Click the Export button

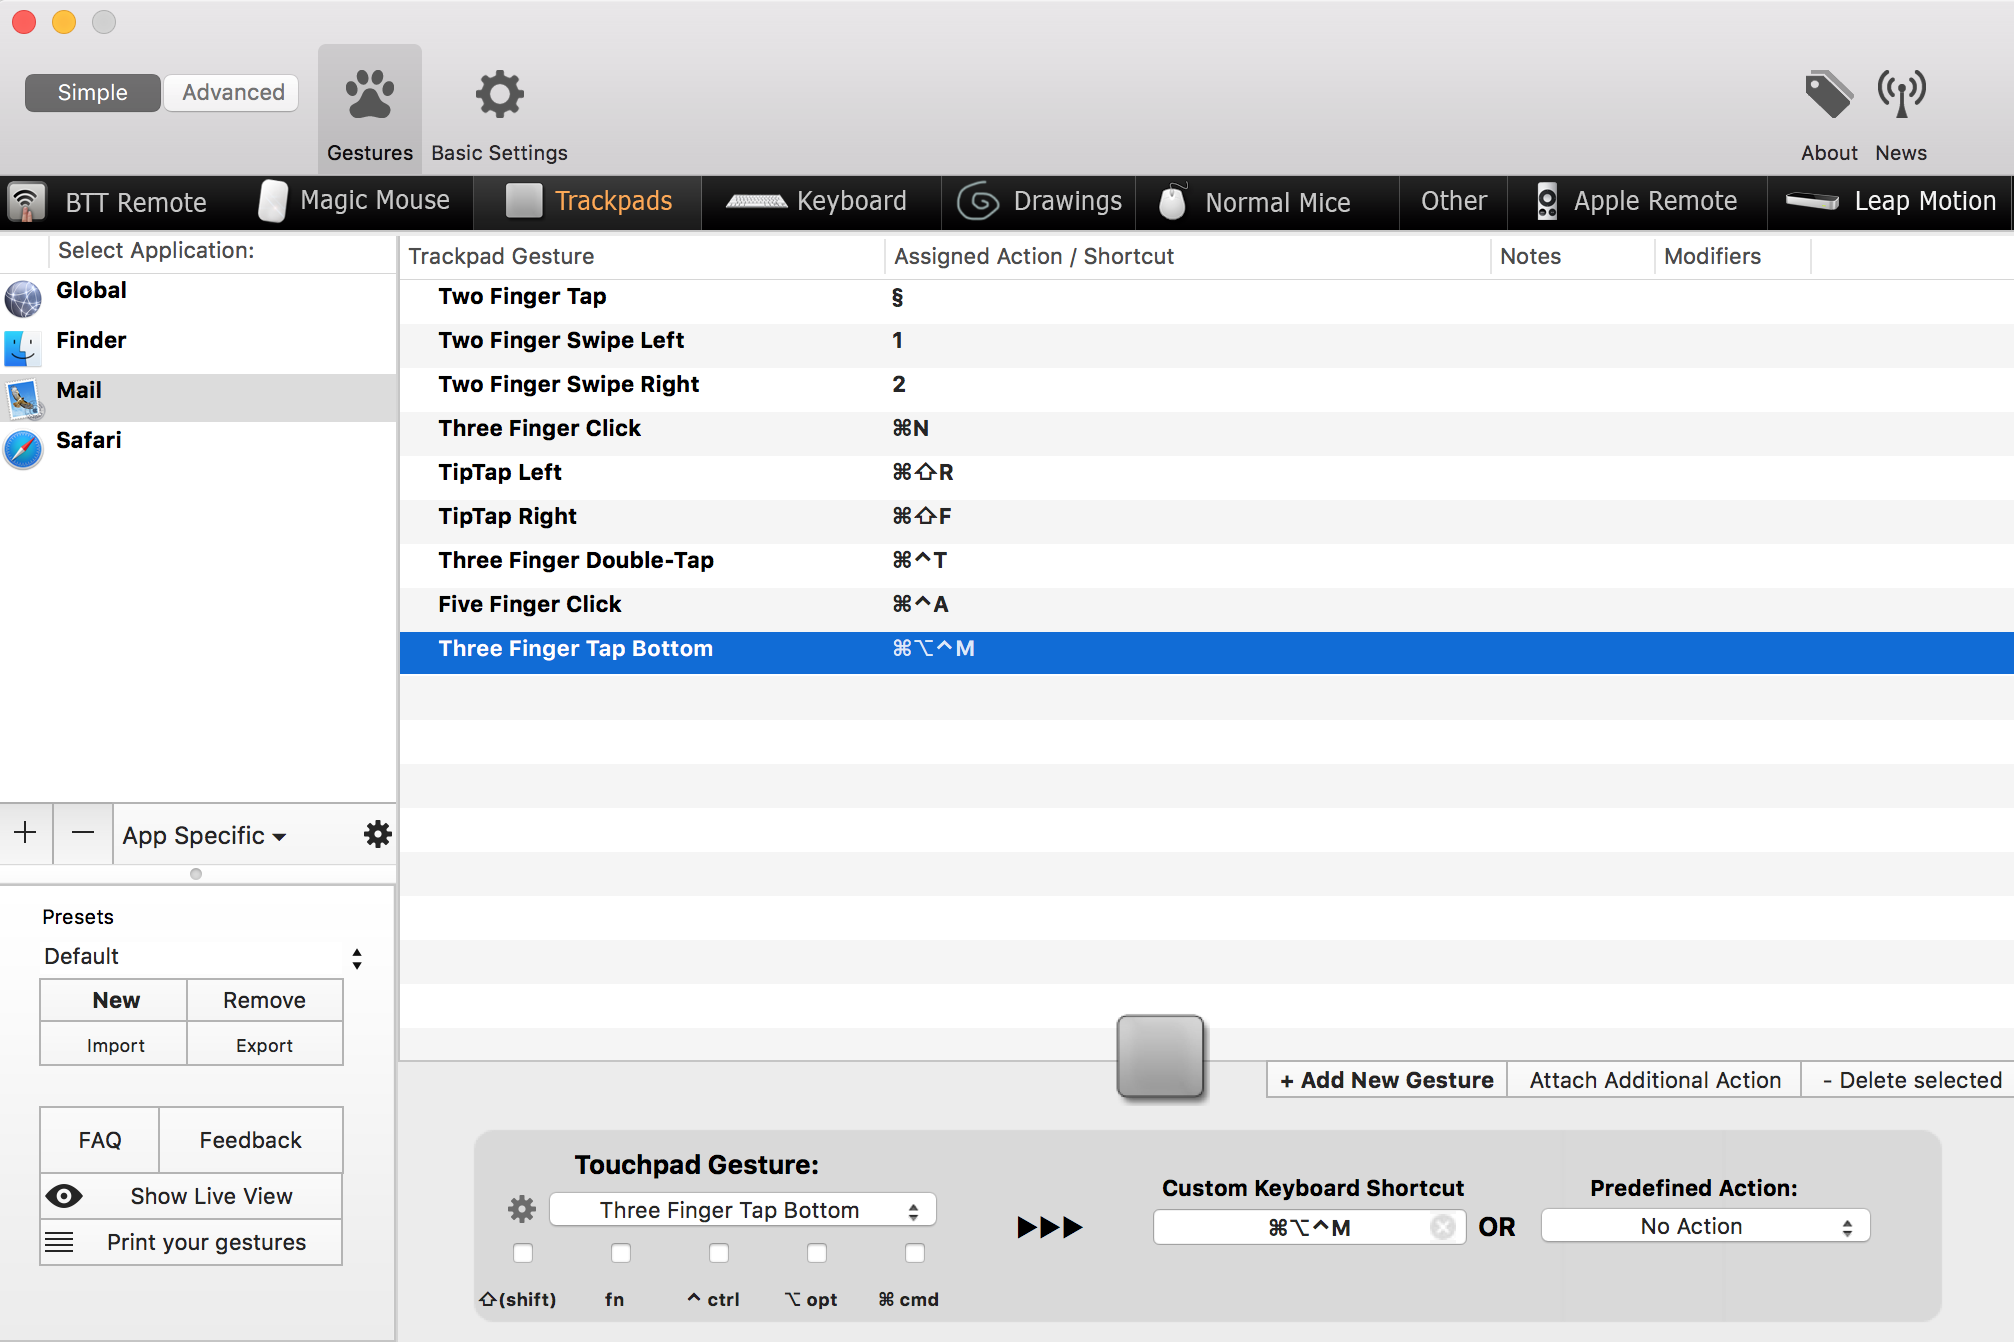click(x=264, y=1045)
